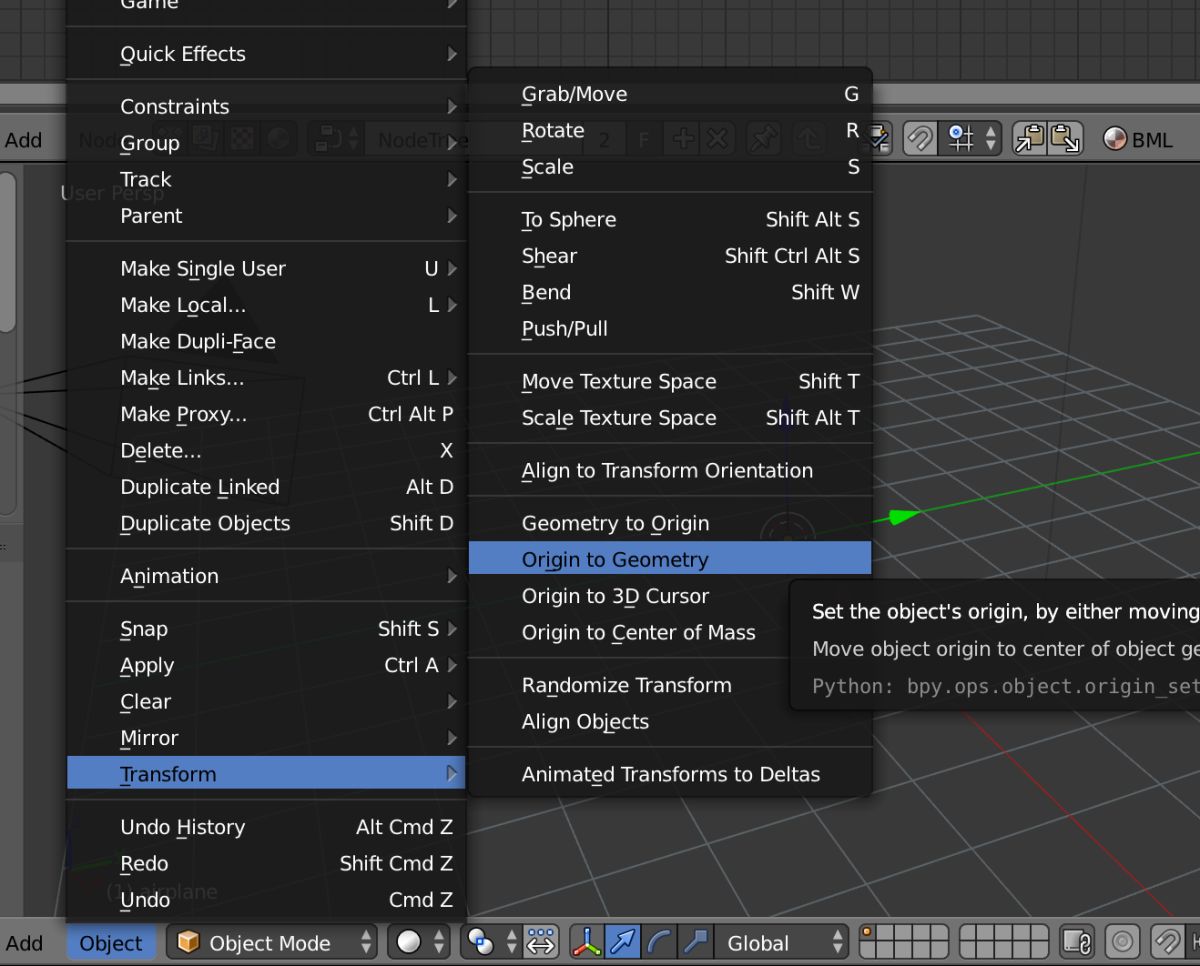Viewport: 1200px width, 966px height.
Task: Open the Object menu in viewport header
Action: coord(111,943)
